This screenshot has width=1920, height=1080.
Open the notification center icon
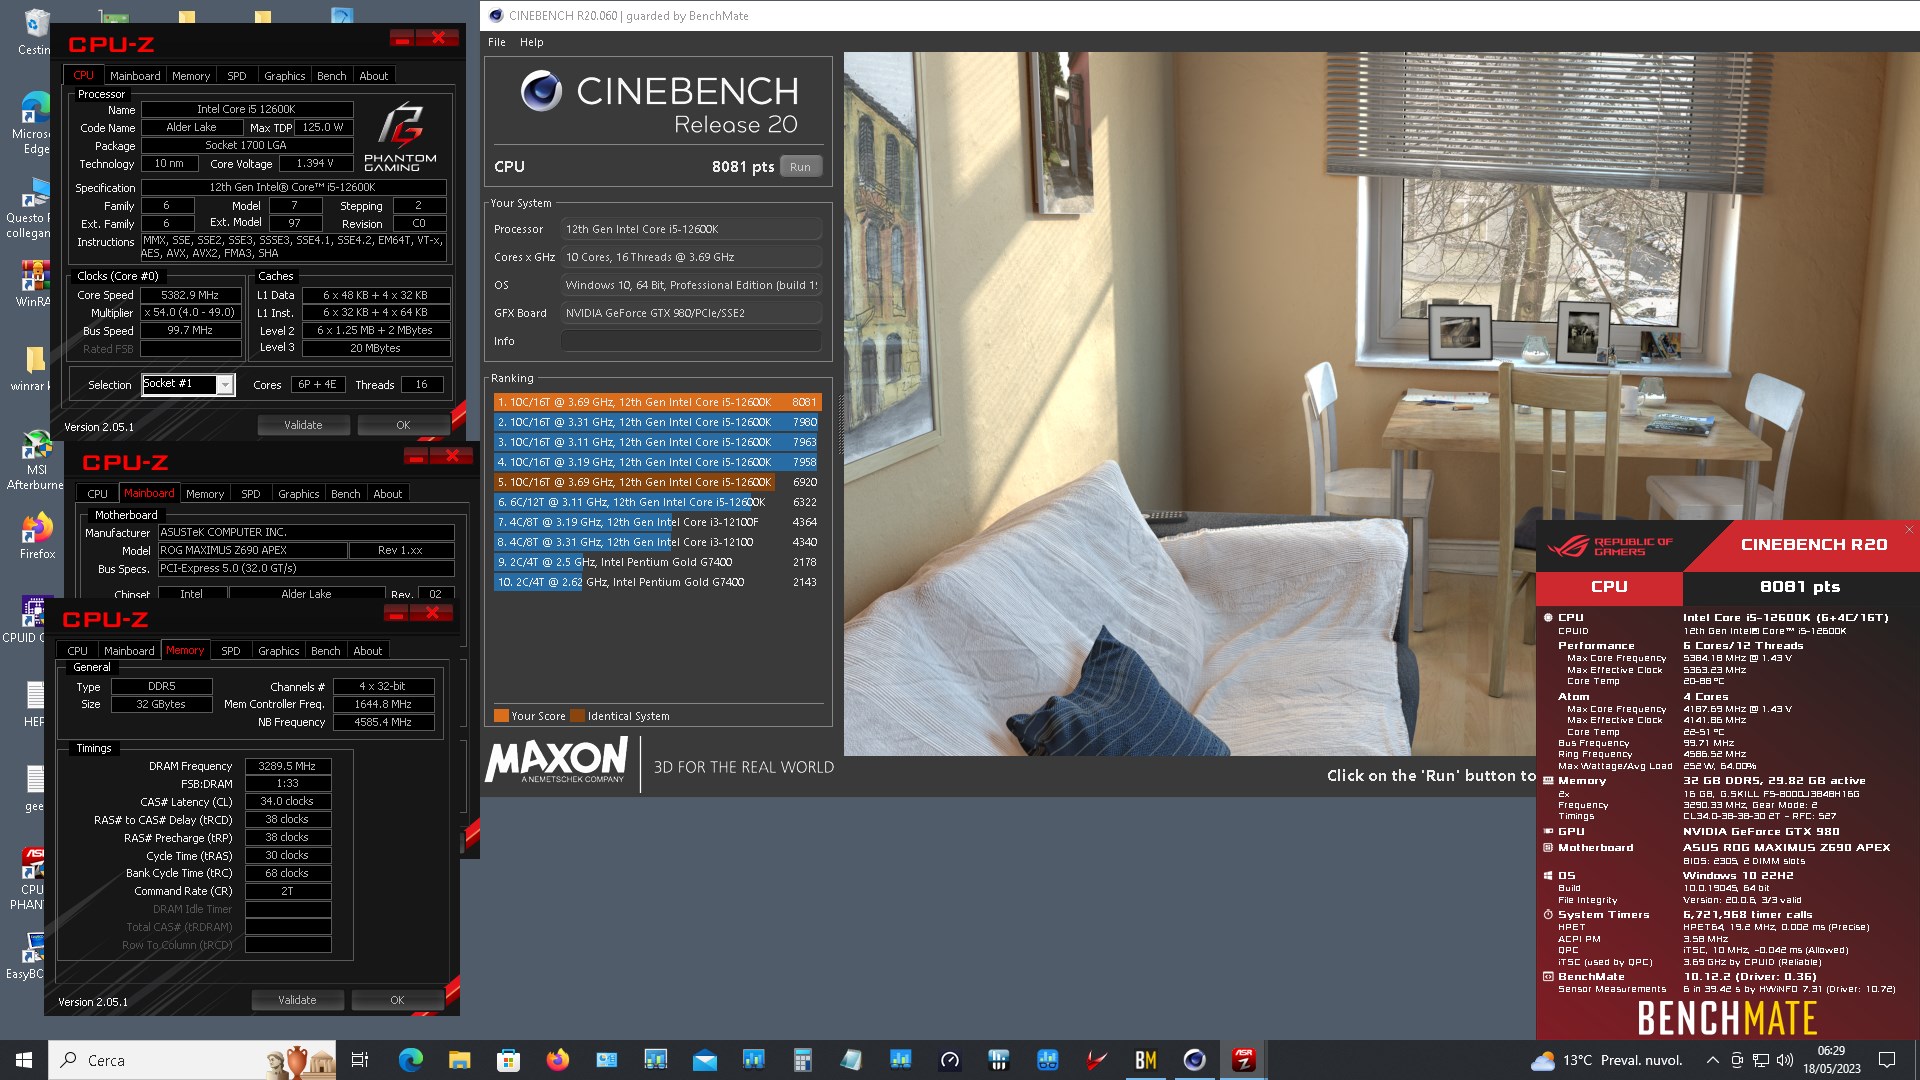pos(1887,1060)
